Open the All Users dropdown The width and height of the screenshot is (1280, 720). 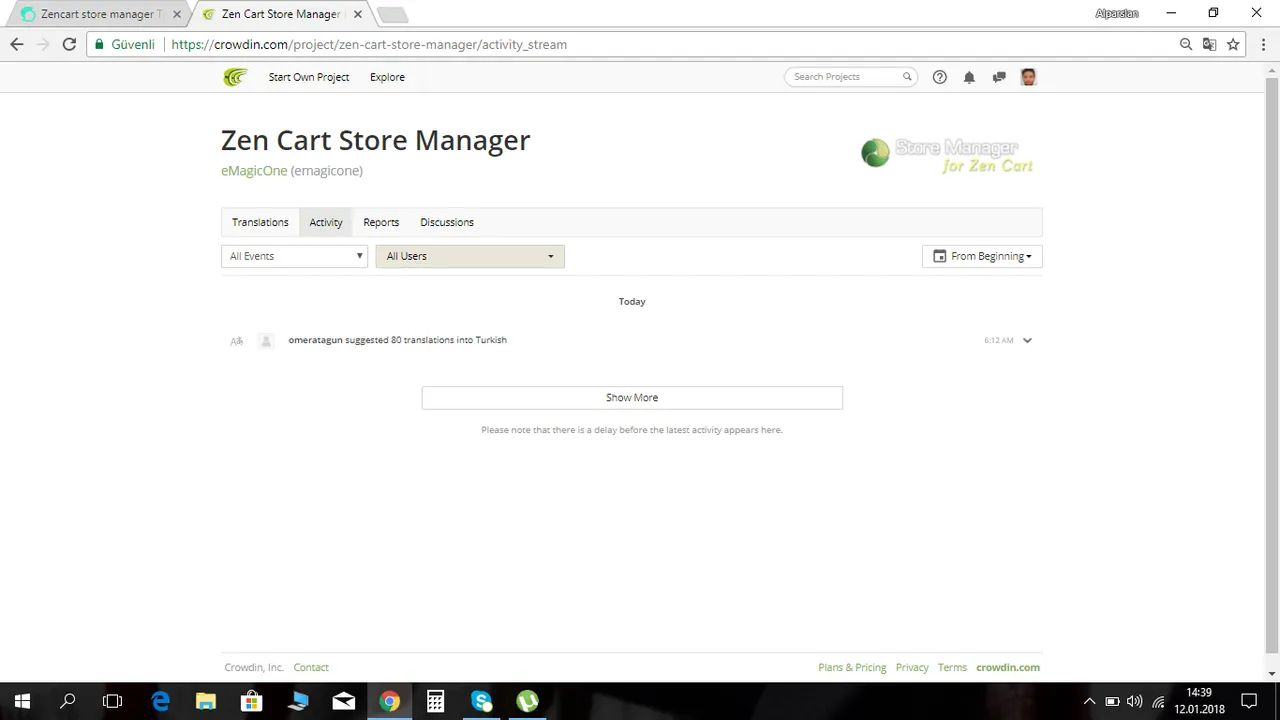pos(470,256)
